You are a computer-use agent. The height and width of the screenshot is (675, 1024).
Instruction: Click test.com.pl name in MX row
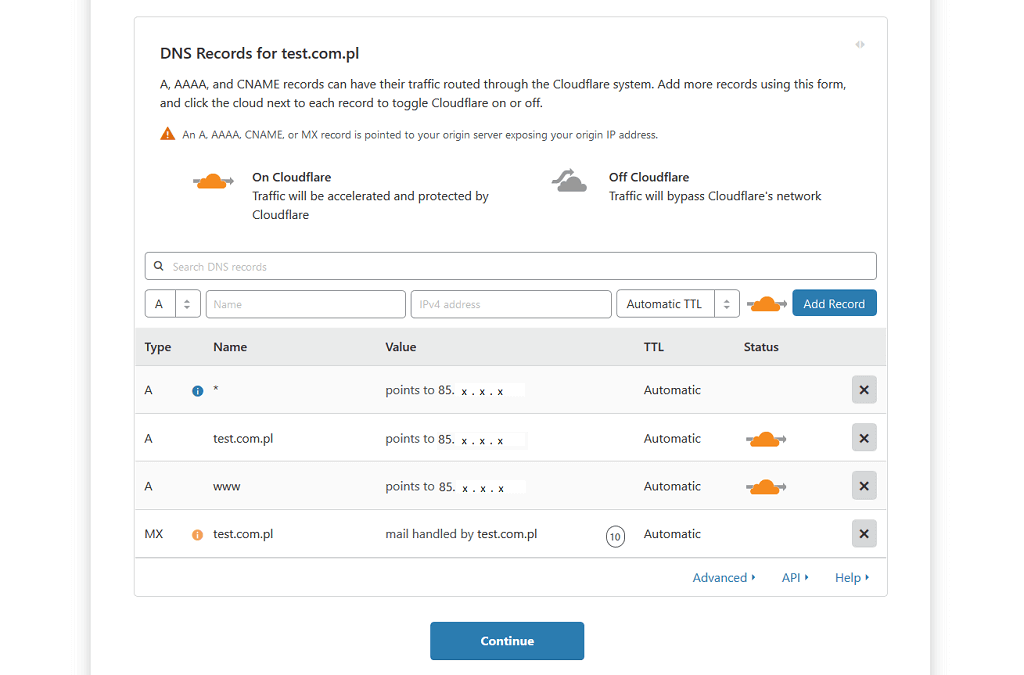243,534
